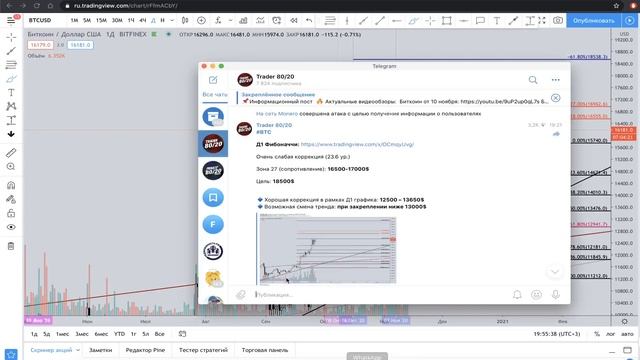Open Редактор Pine tab
This screenshot has width=640, height=360.
click(x=145, y=350)
